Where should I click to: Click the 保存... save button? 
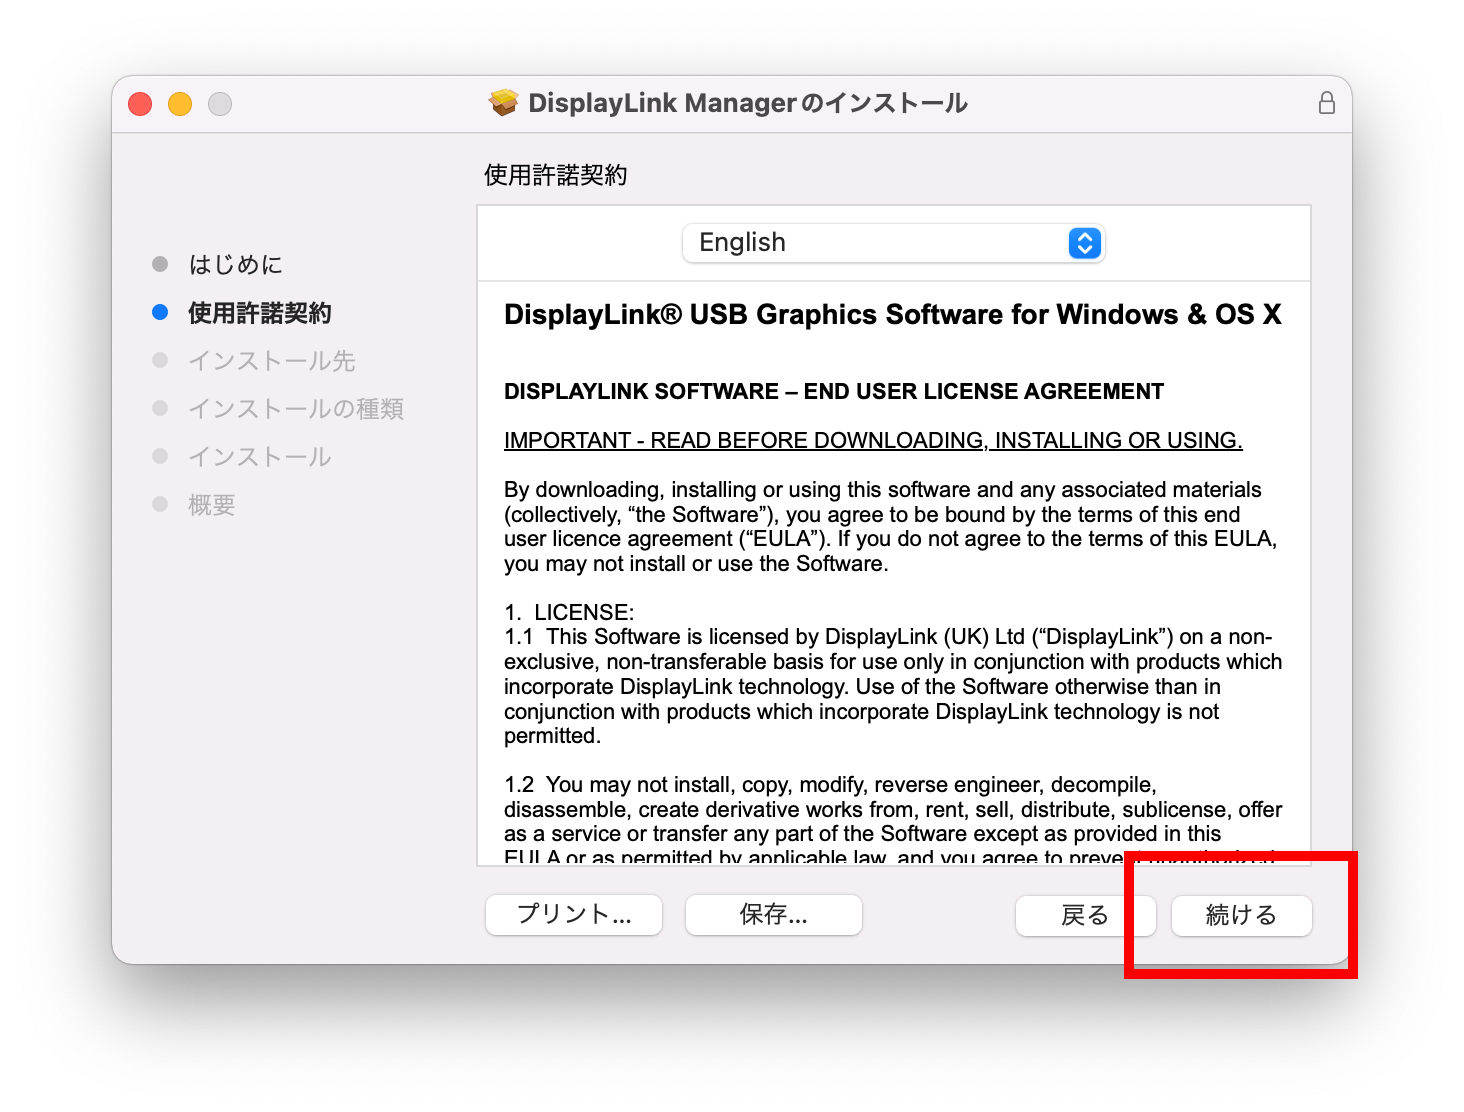[x=774, y=915]
